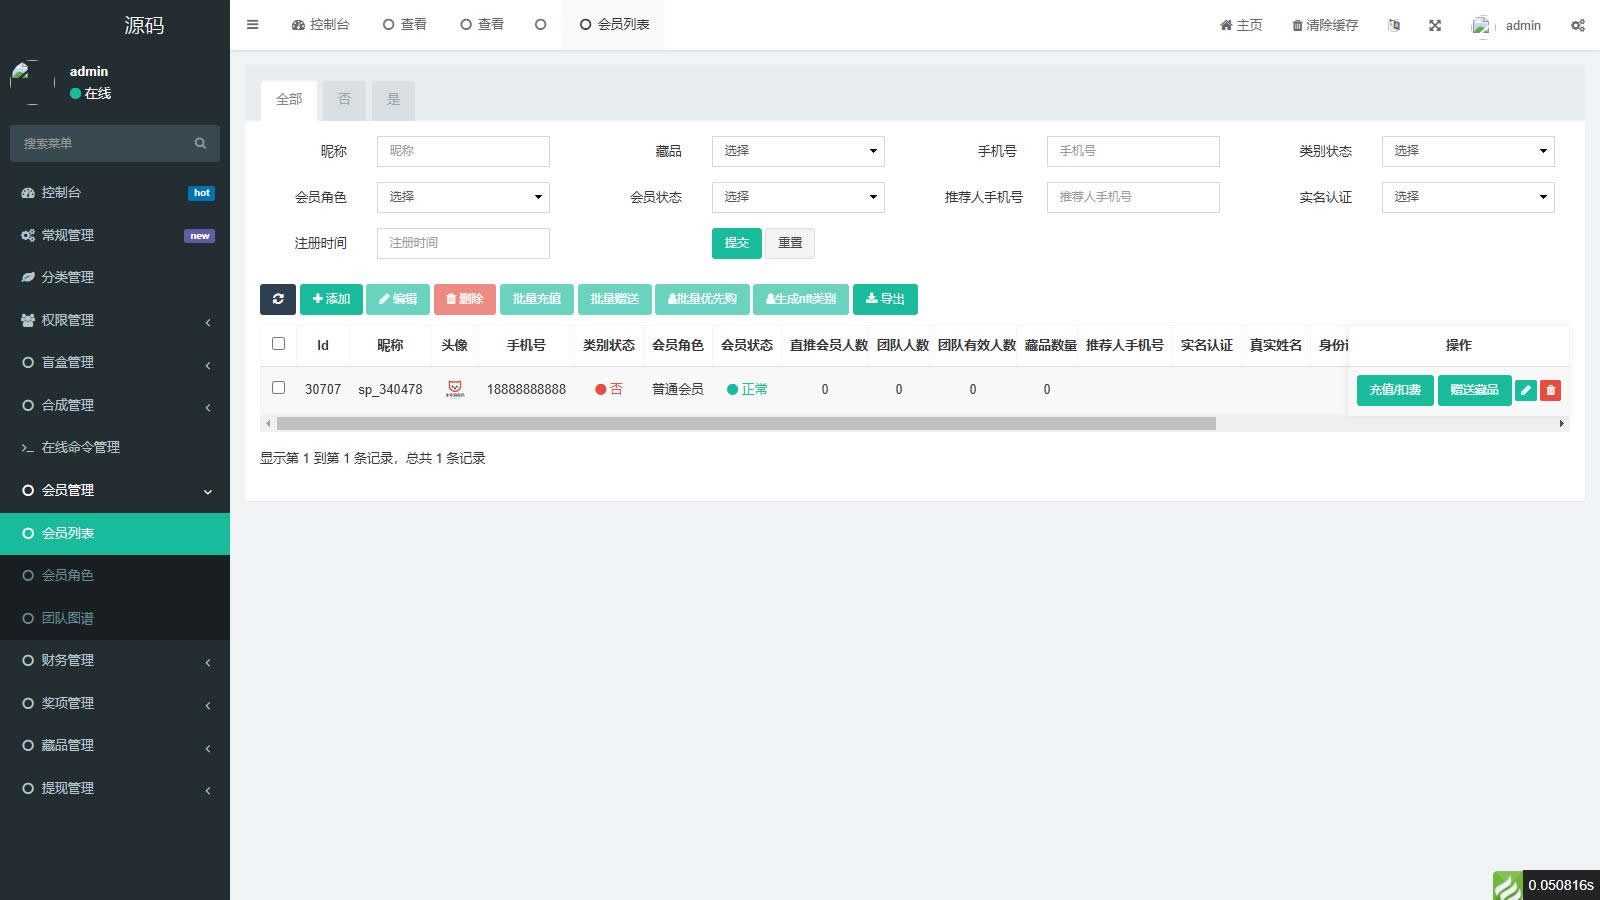Open the settings gears icon at top right
Screen dimensions: 1600x900
click(1577, 26)
